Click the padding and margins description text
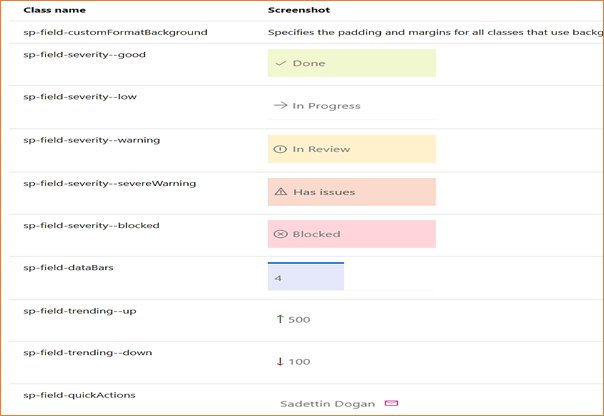Screen dimensions: 604x416 (x=435, y=32)
